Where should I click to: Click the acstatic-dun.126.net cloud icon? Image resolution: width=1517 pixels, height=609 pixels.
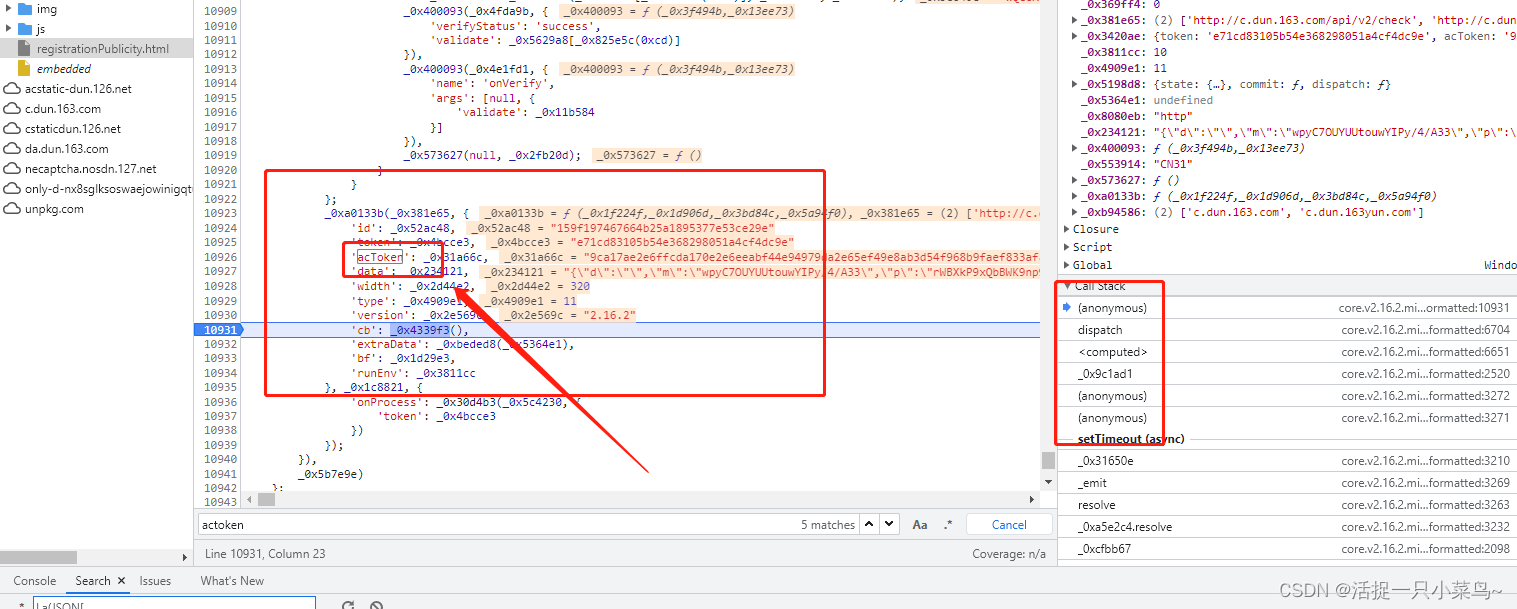click(12, 89)
